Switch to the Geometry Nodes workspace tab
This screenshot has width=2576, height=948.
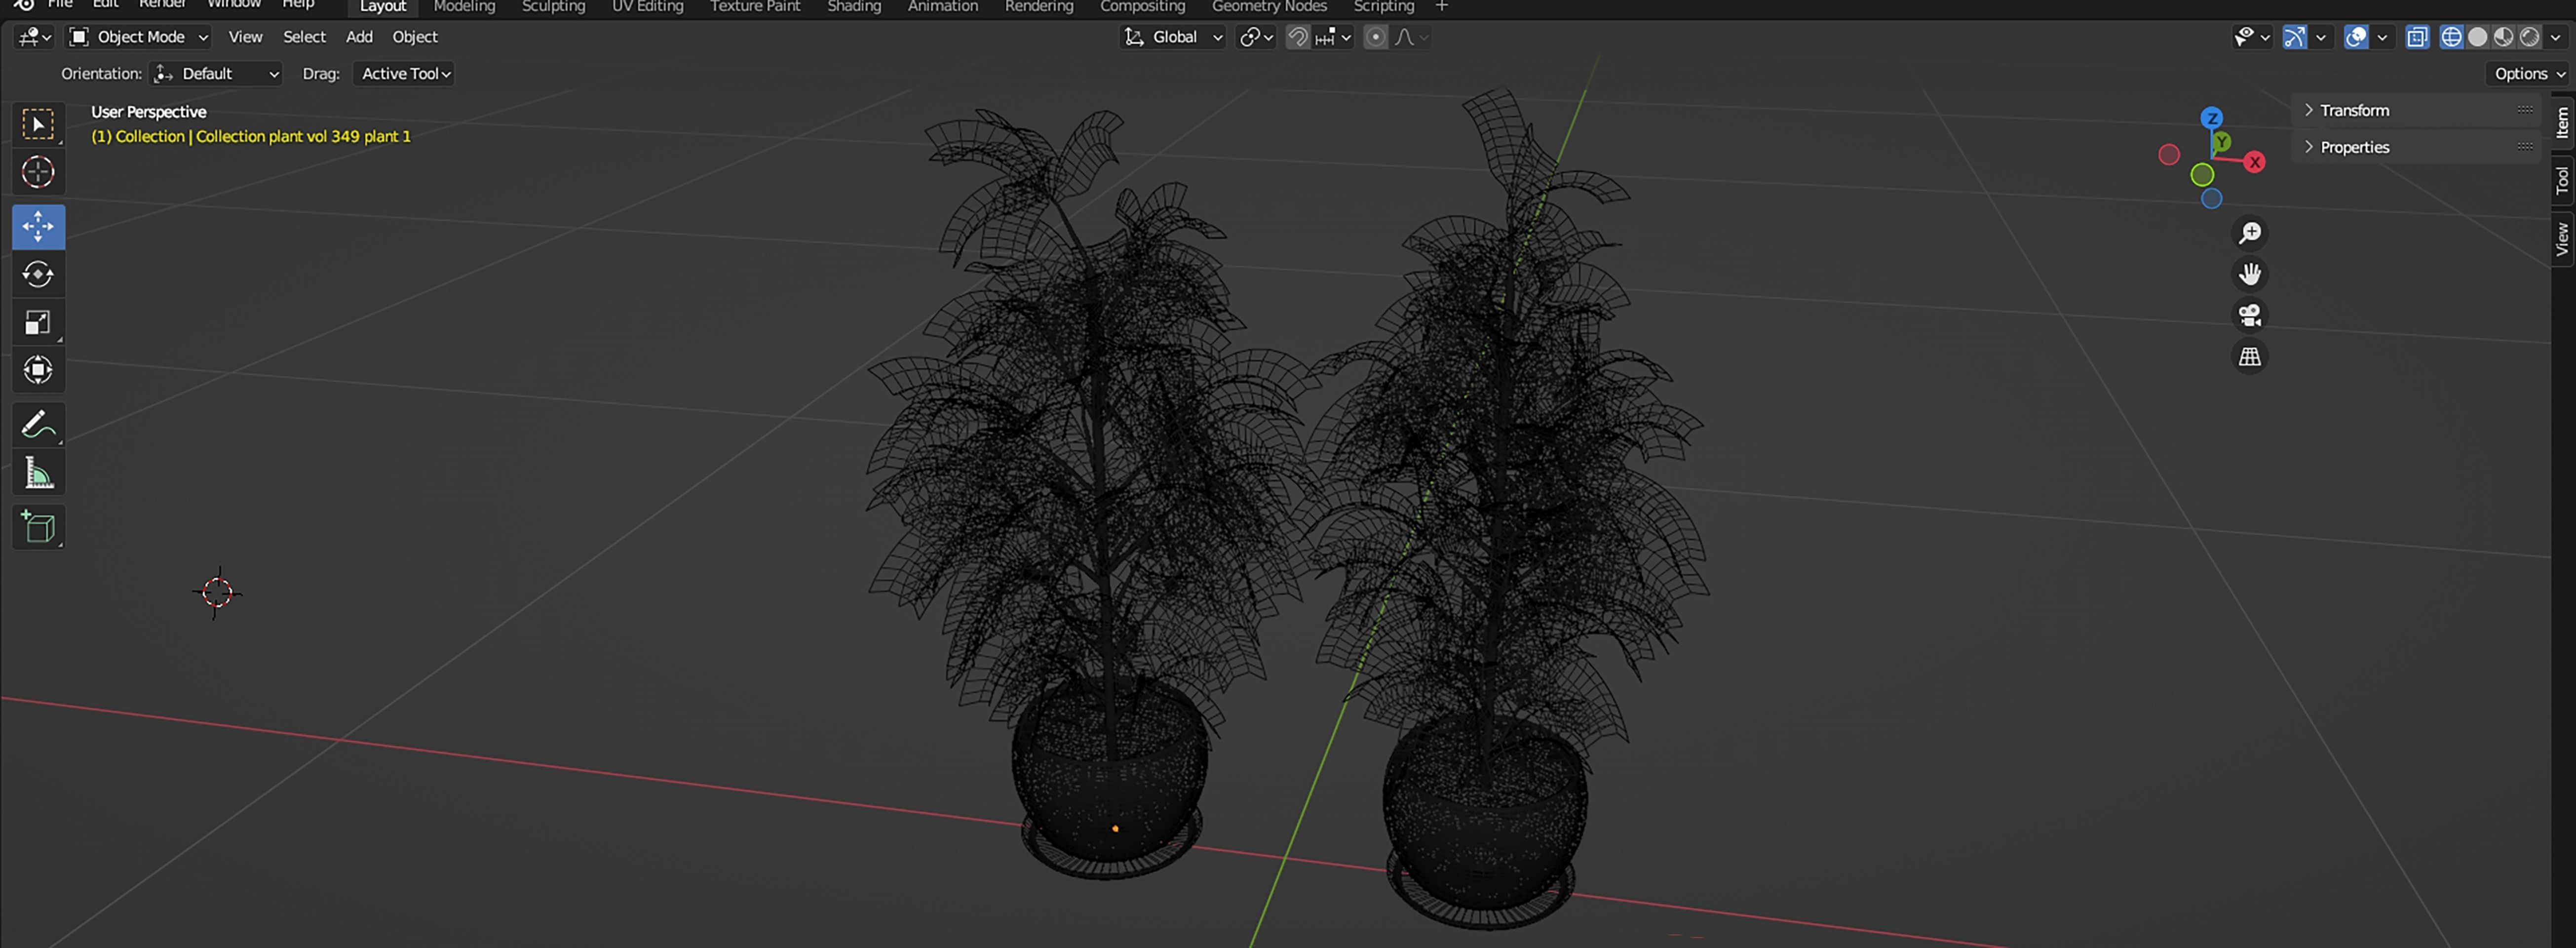(1269, 7)
